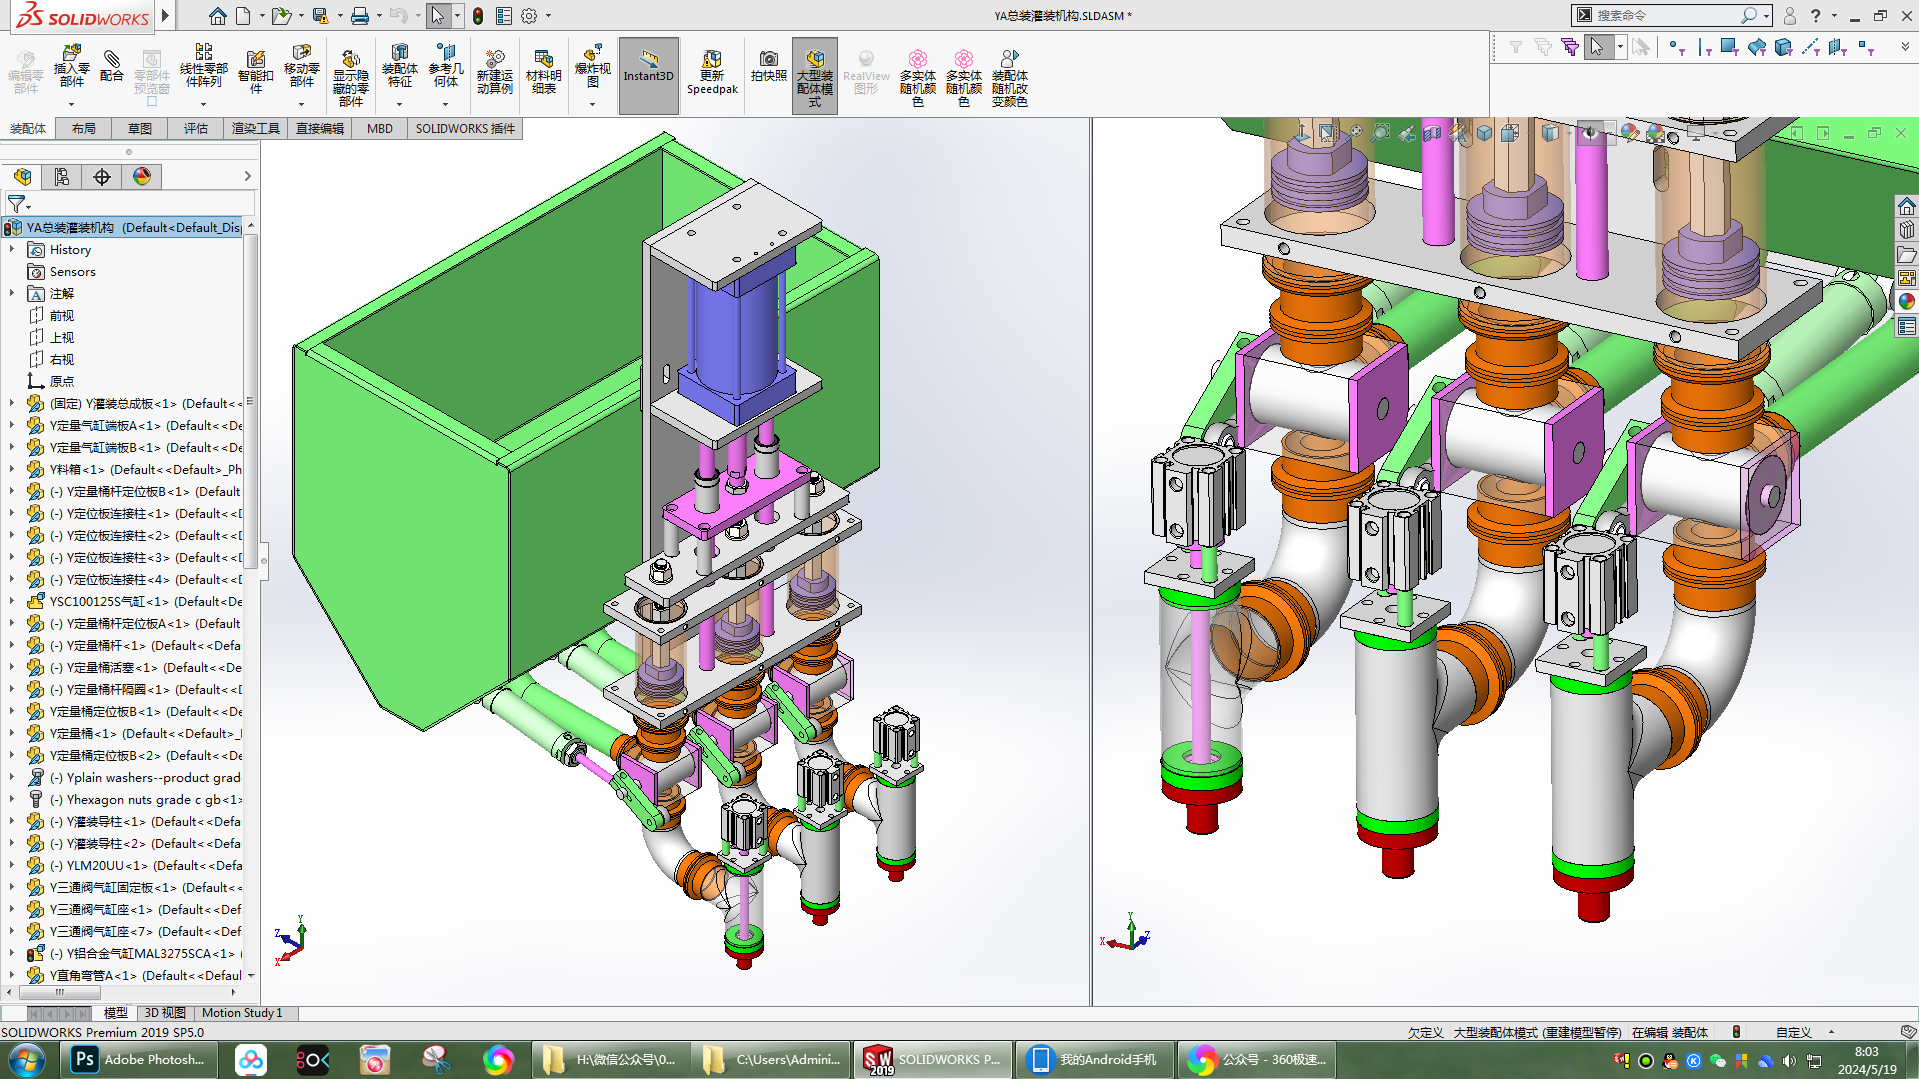Click the clear all selection filters icon
Viewport: 1919px width, 1079px height.
[x=1543, y=47]
